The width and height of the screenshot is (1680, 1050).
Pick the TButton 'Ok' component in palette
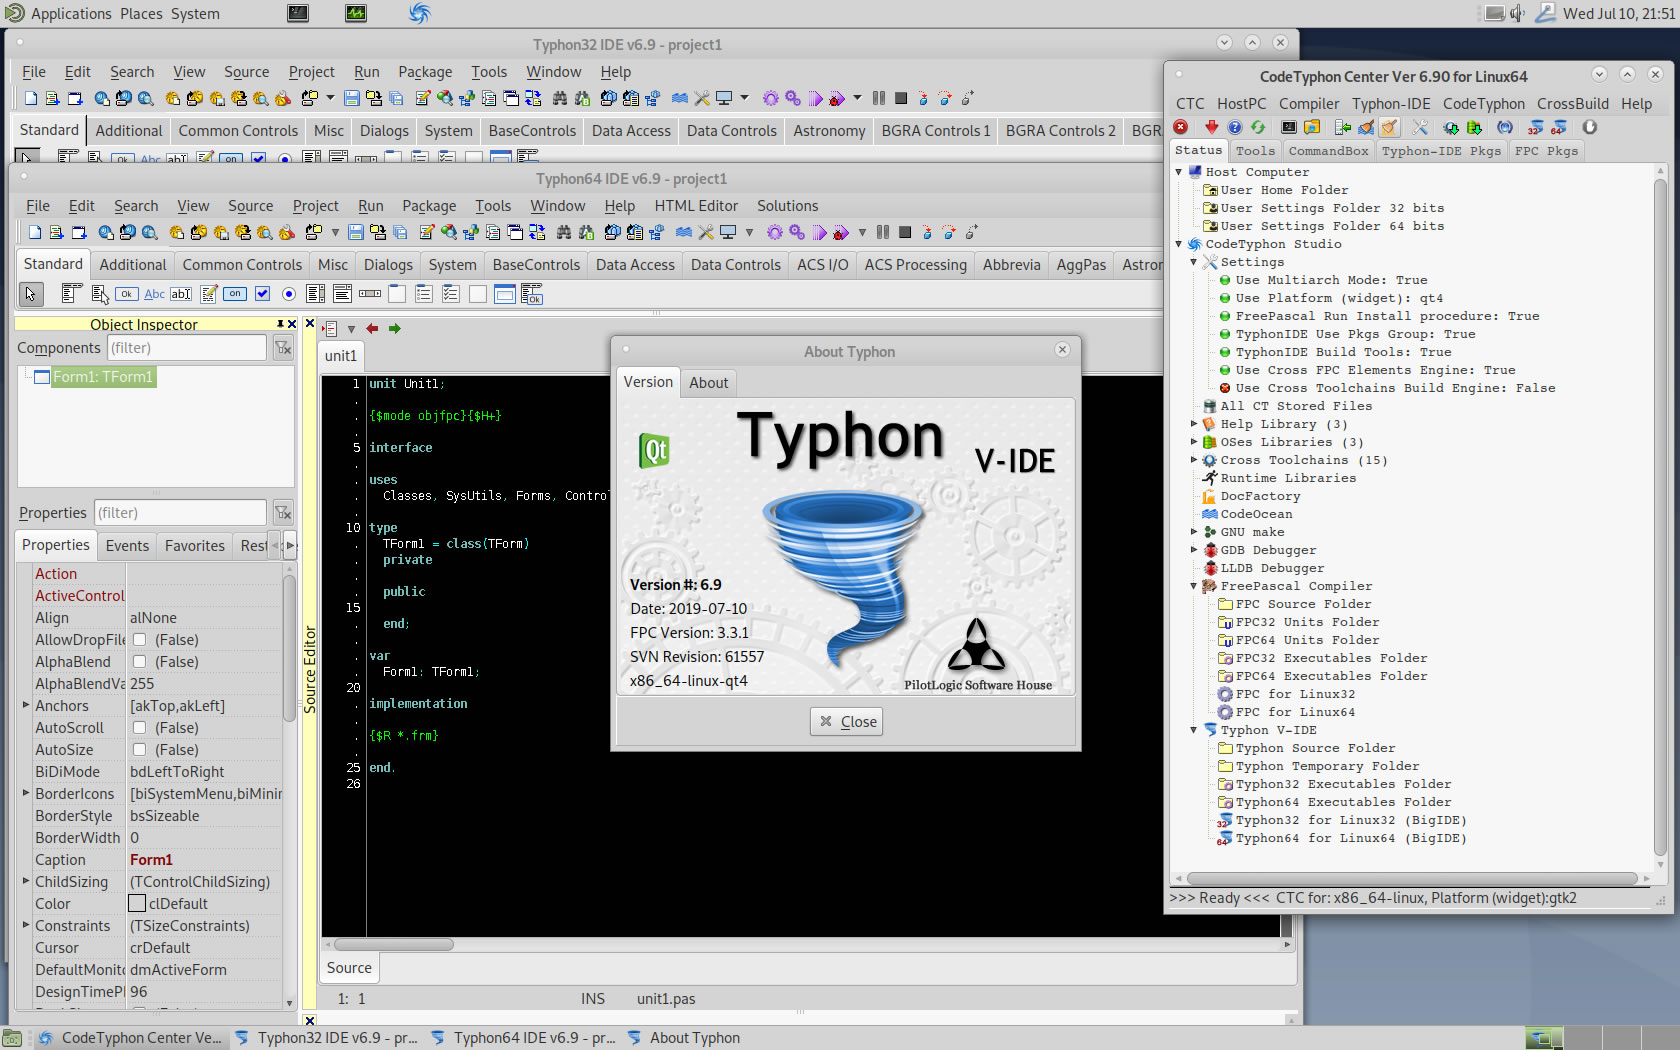pyautogui.click(x=126, y=294)
